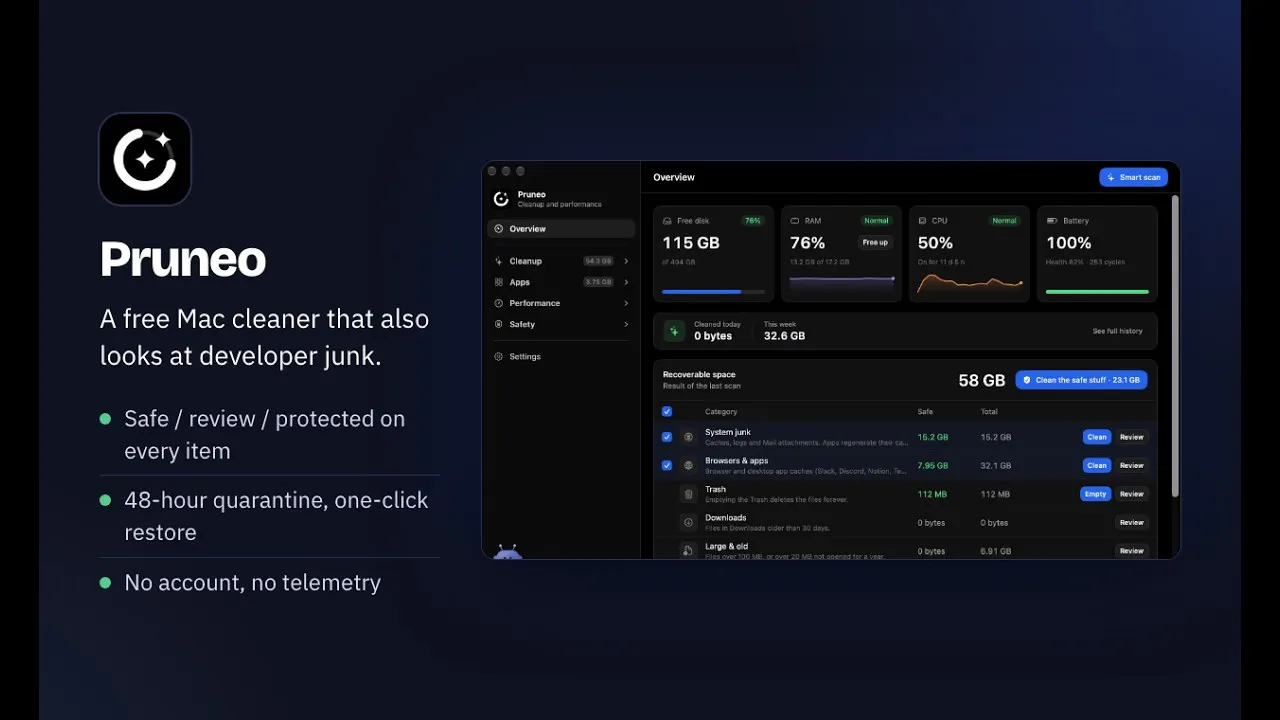Click Clean for System junk
The height and width of the screenshot is (720, 1280).
pyautogui.click(x=1097, y=437)
